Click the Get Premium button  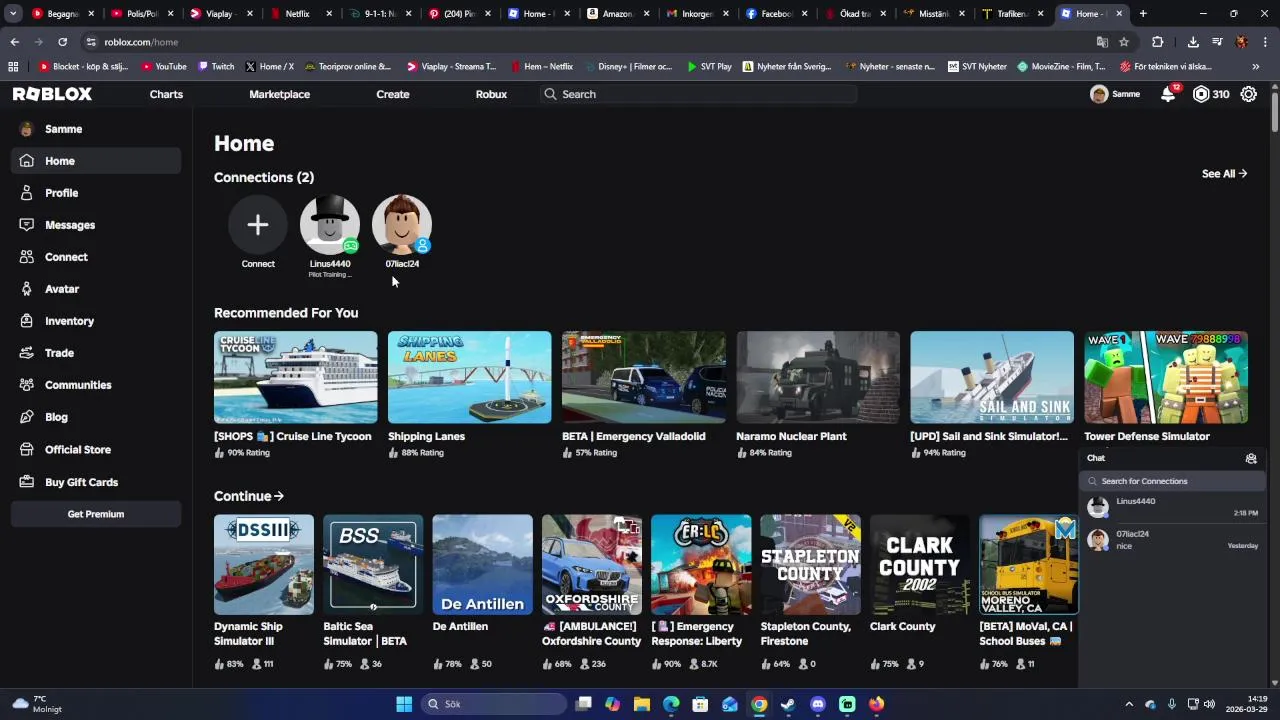pos(96,514)
